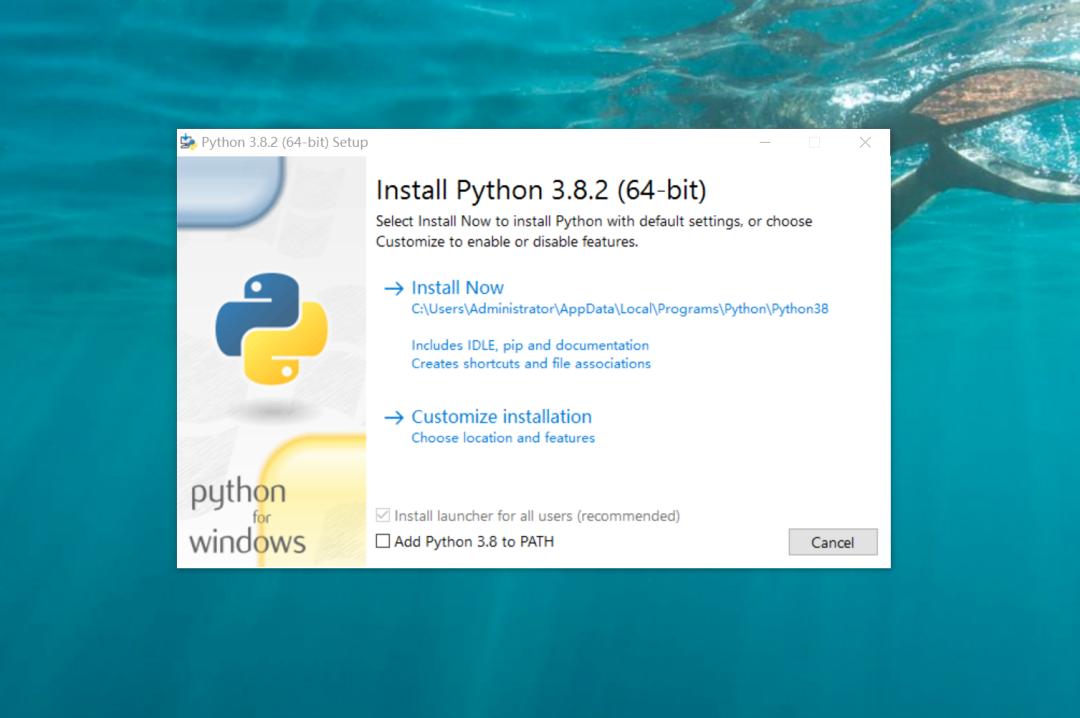This screenshot has height=718, width=1080.
Task: Click 'Creates shortcuts and file associations' text
Action: (x=531, y=363)
